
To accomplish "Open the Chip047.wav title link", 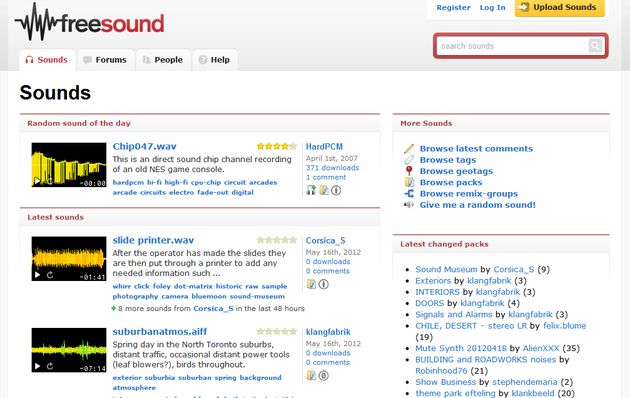I will (144, 147).
